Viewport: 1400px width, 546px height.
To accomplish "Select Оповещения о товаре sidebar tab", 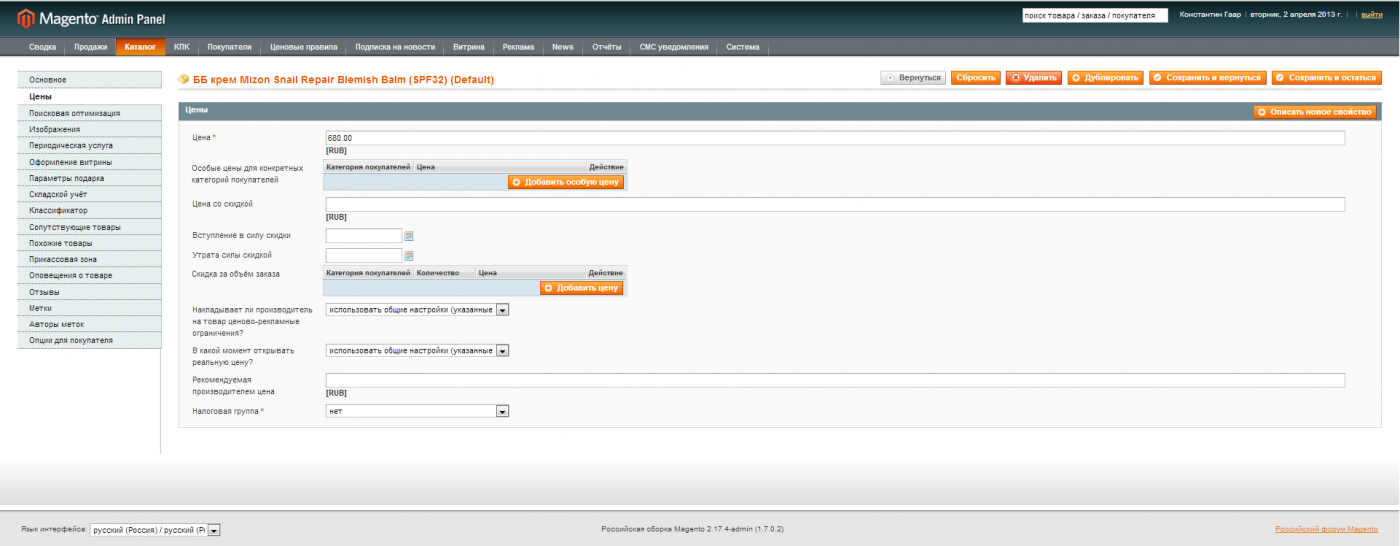I will (x=89, y=275).
